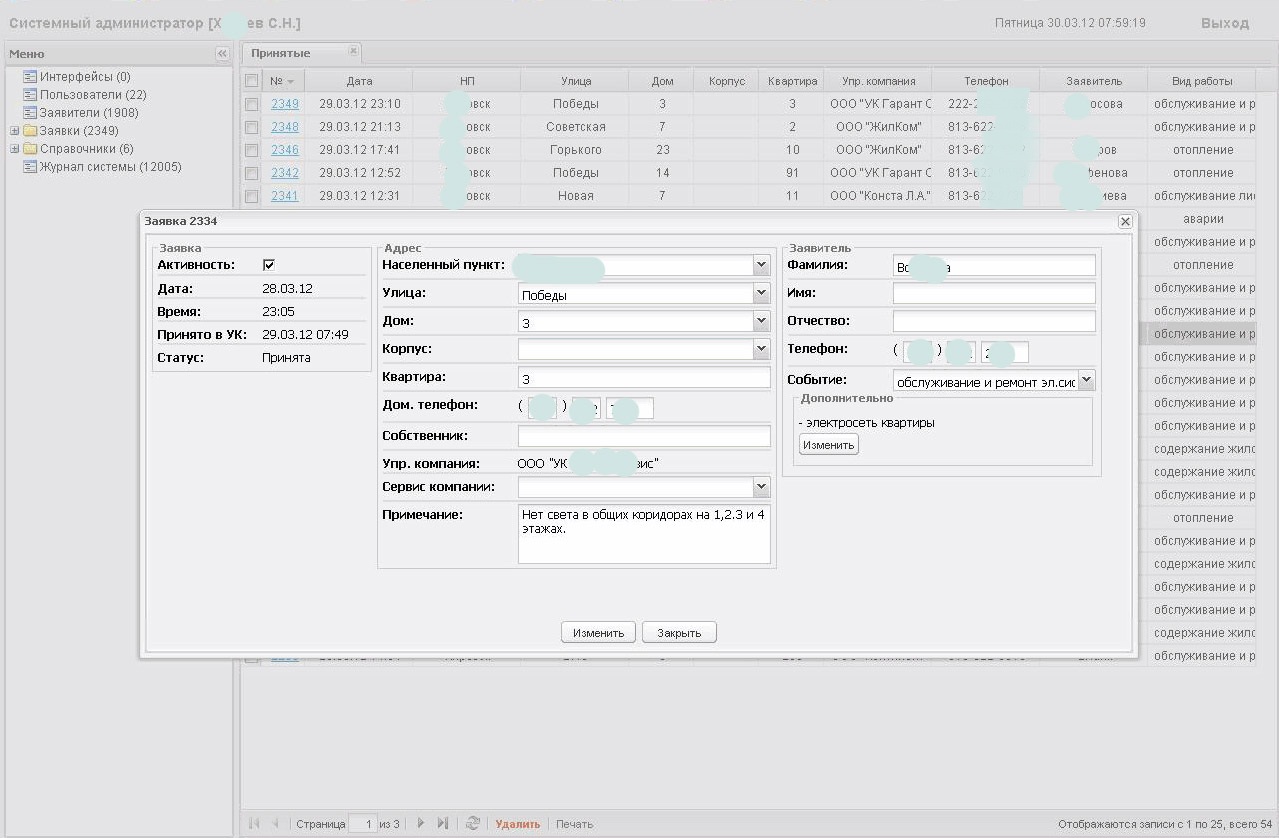
Task: Close the Заявка 2334 dialog
Action: pyautogui.click(x=1125, y=222)
